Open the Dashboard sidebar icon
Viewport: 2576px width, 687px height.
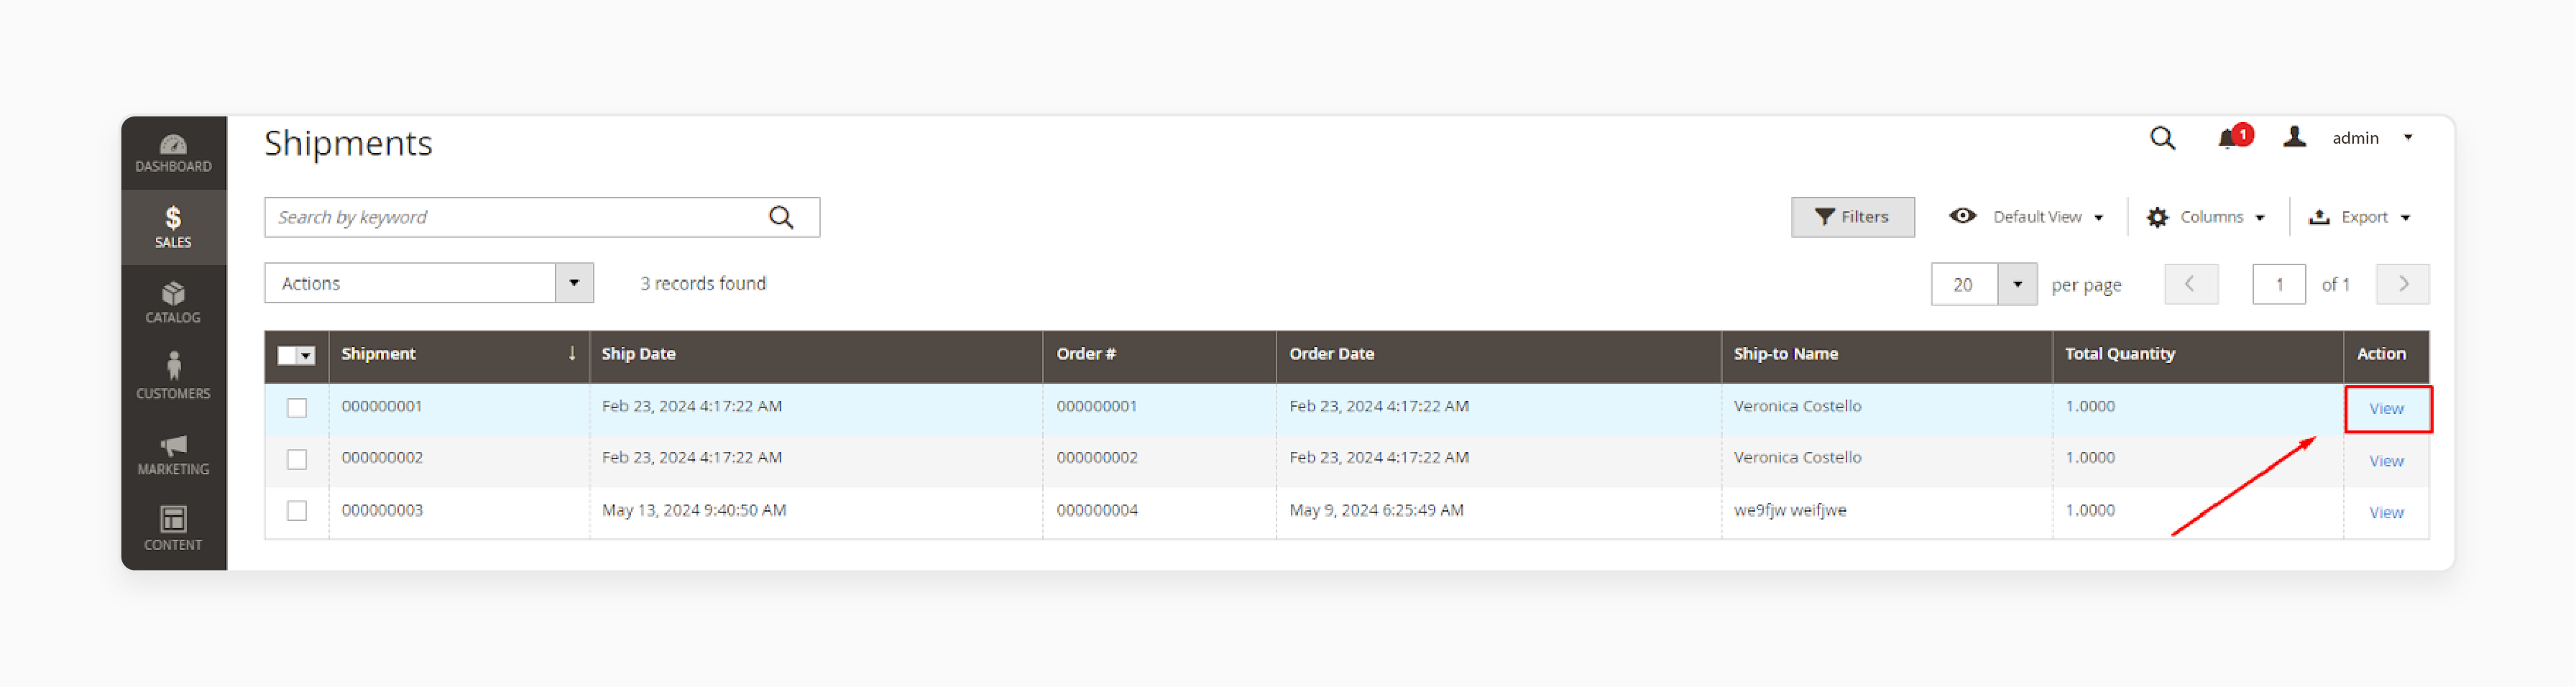[173, 153]
